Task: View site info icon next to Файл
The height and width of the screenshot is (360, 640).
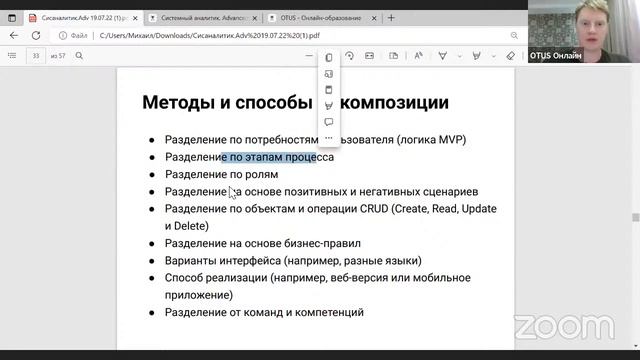Action: (62, 36)
